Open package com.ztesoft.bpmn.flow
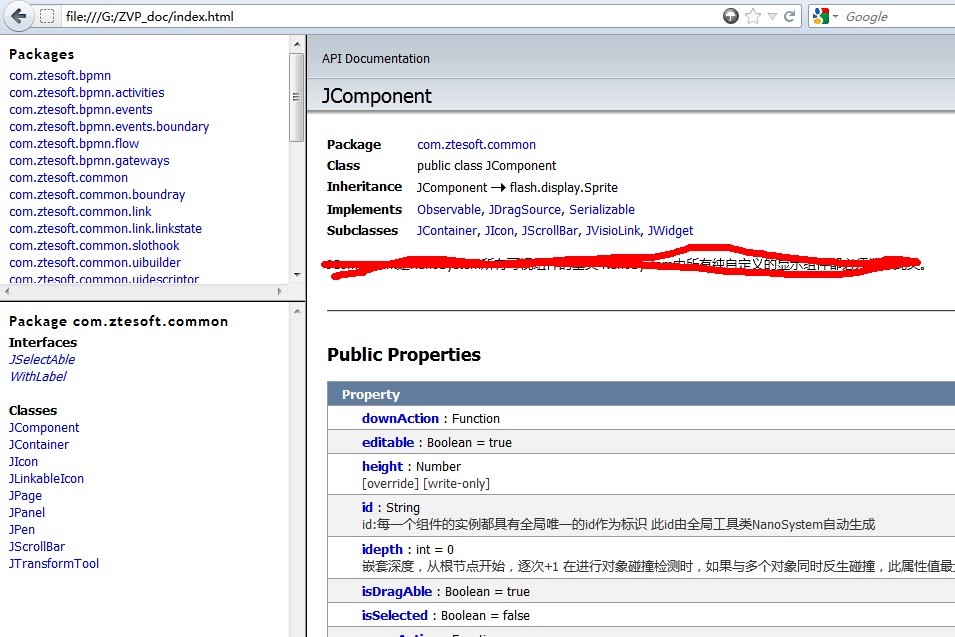Image resolution: width=955 pixels, height=637 pixels. (x=74, y=144)
